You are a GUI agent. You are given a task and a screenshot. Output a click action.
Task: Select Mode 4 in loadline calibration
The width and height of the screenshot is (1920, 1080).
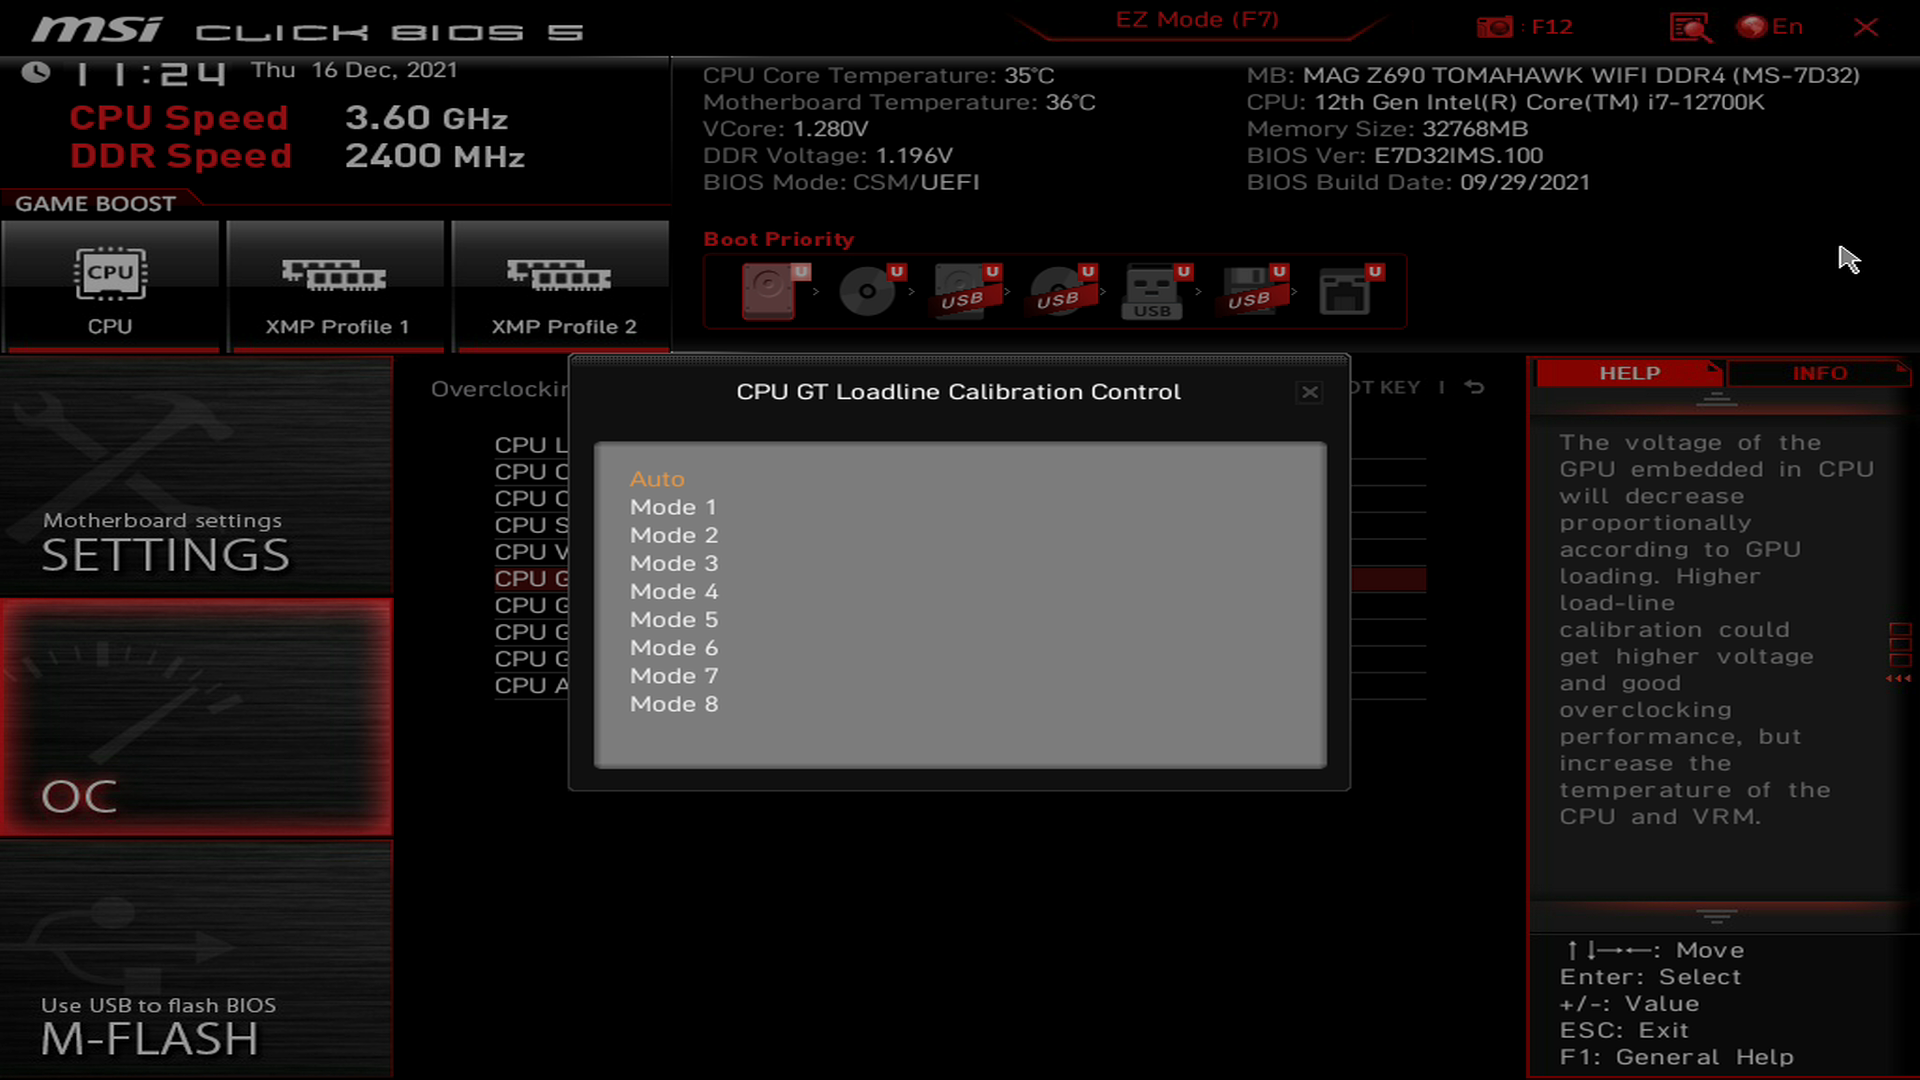674,591
